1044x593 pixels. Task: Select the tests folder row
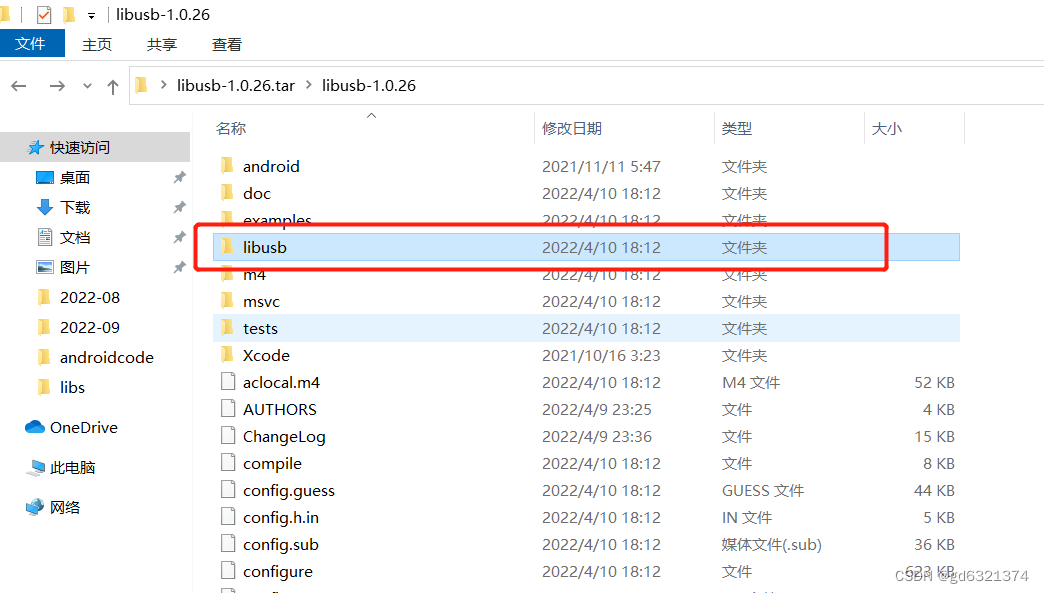point(261,328)
